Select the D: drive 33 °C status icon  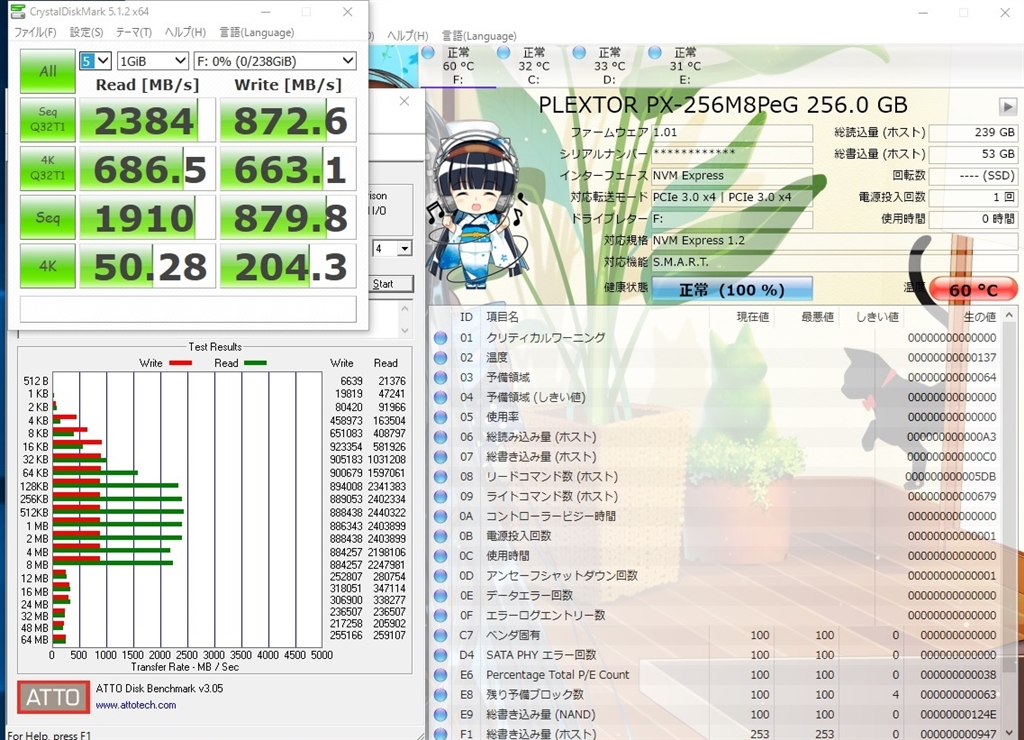609,66
